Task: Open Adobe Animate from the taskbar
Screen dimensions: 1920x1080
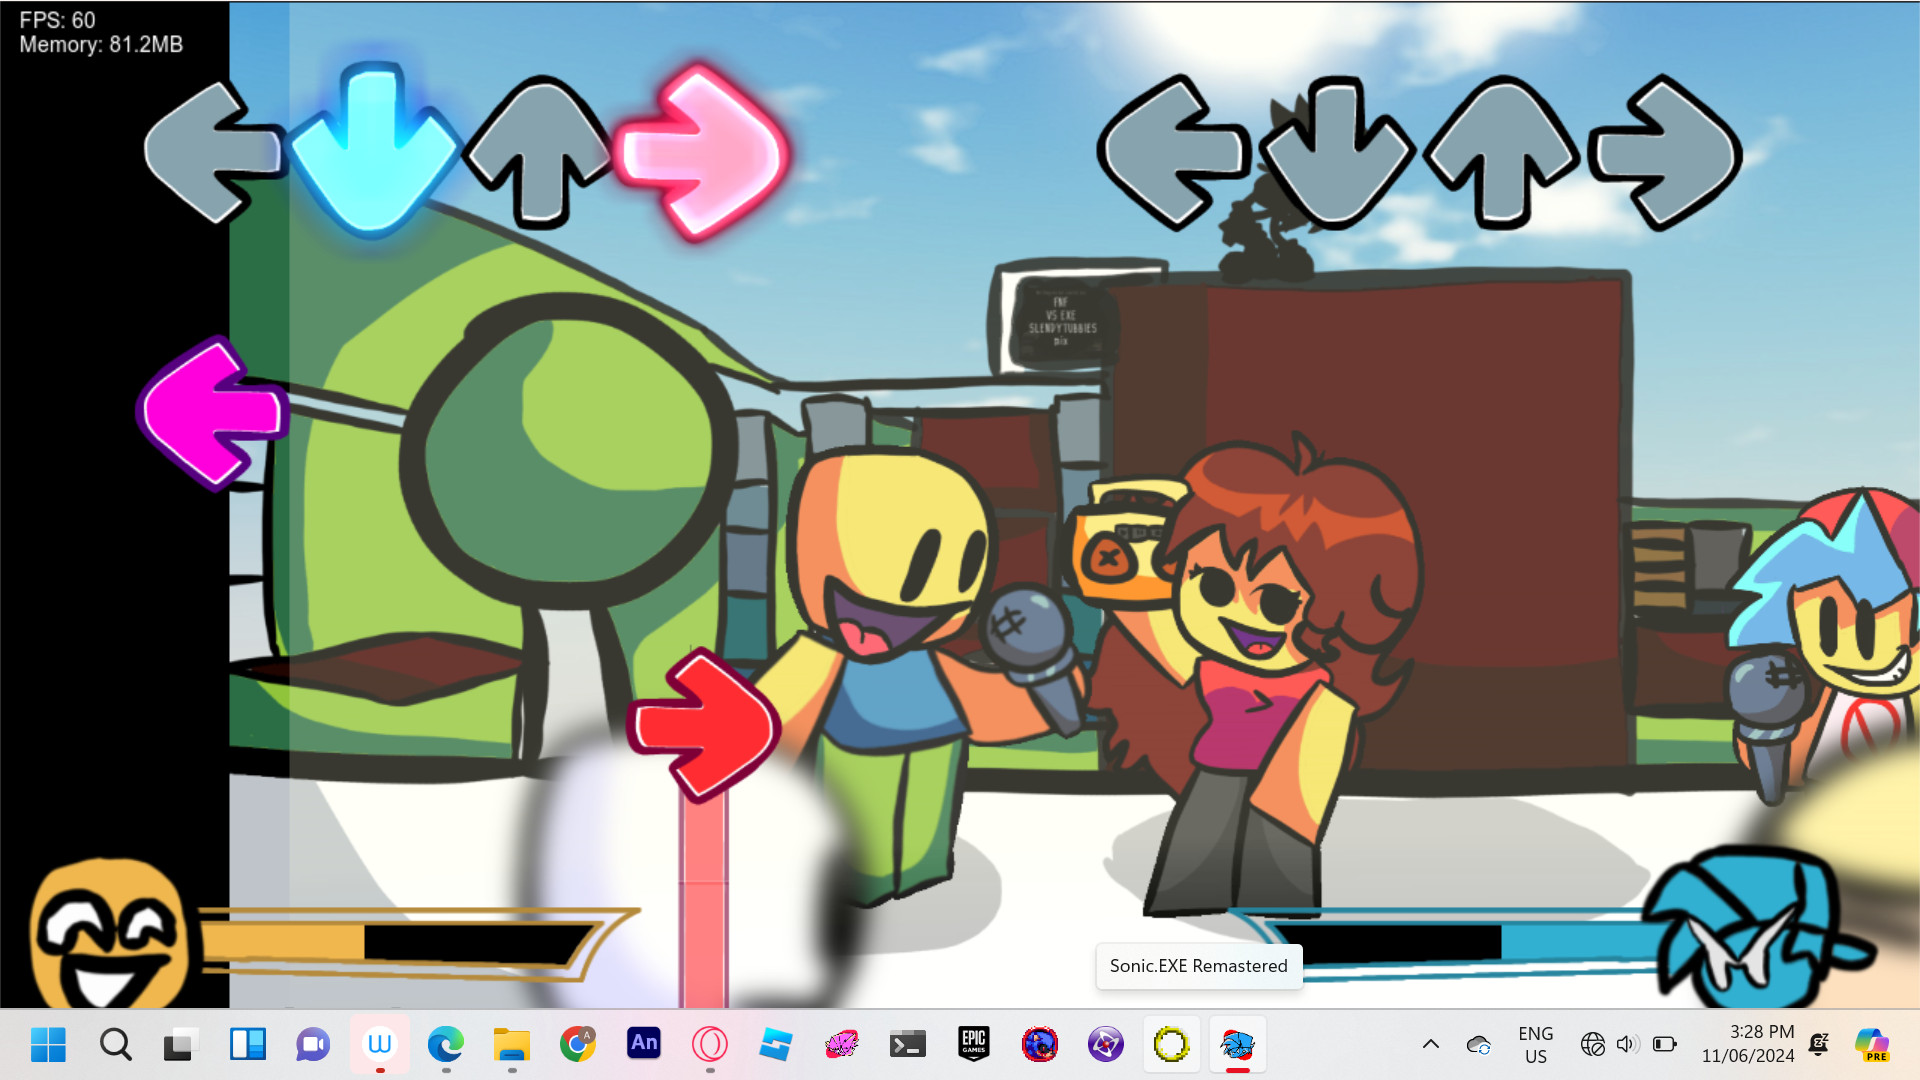Action: coord(643,1044)
